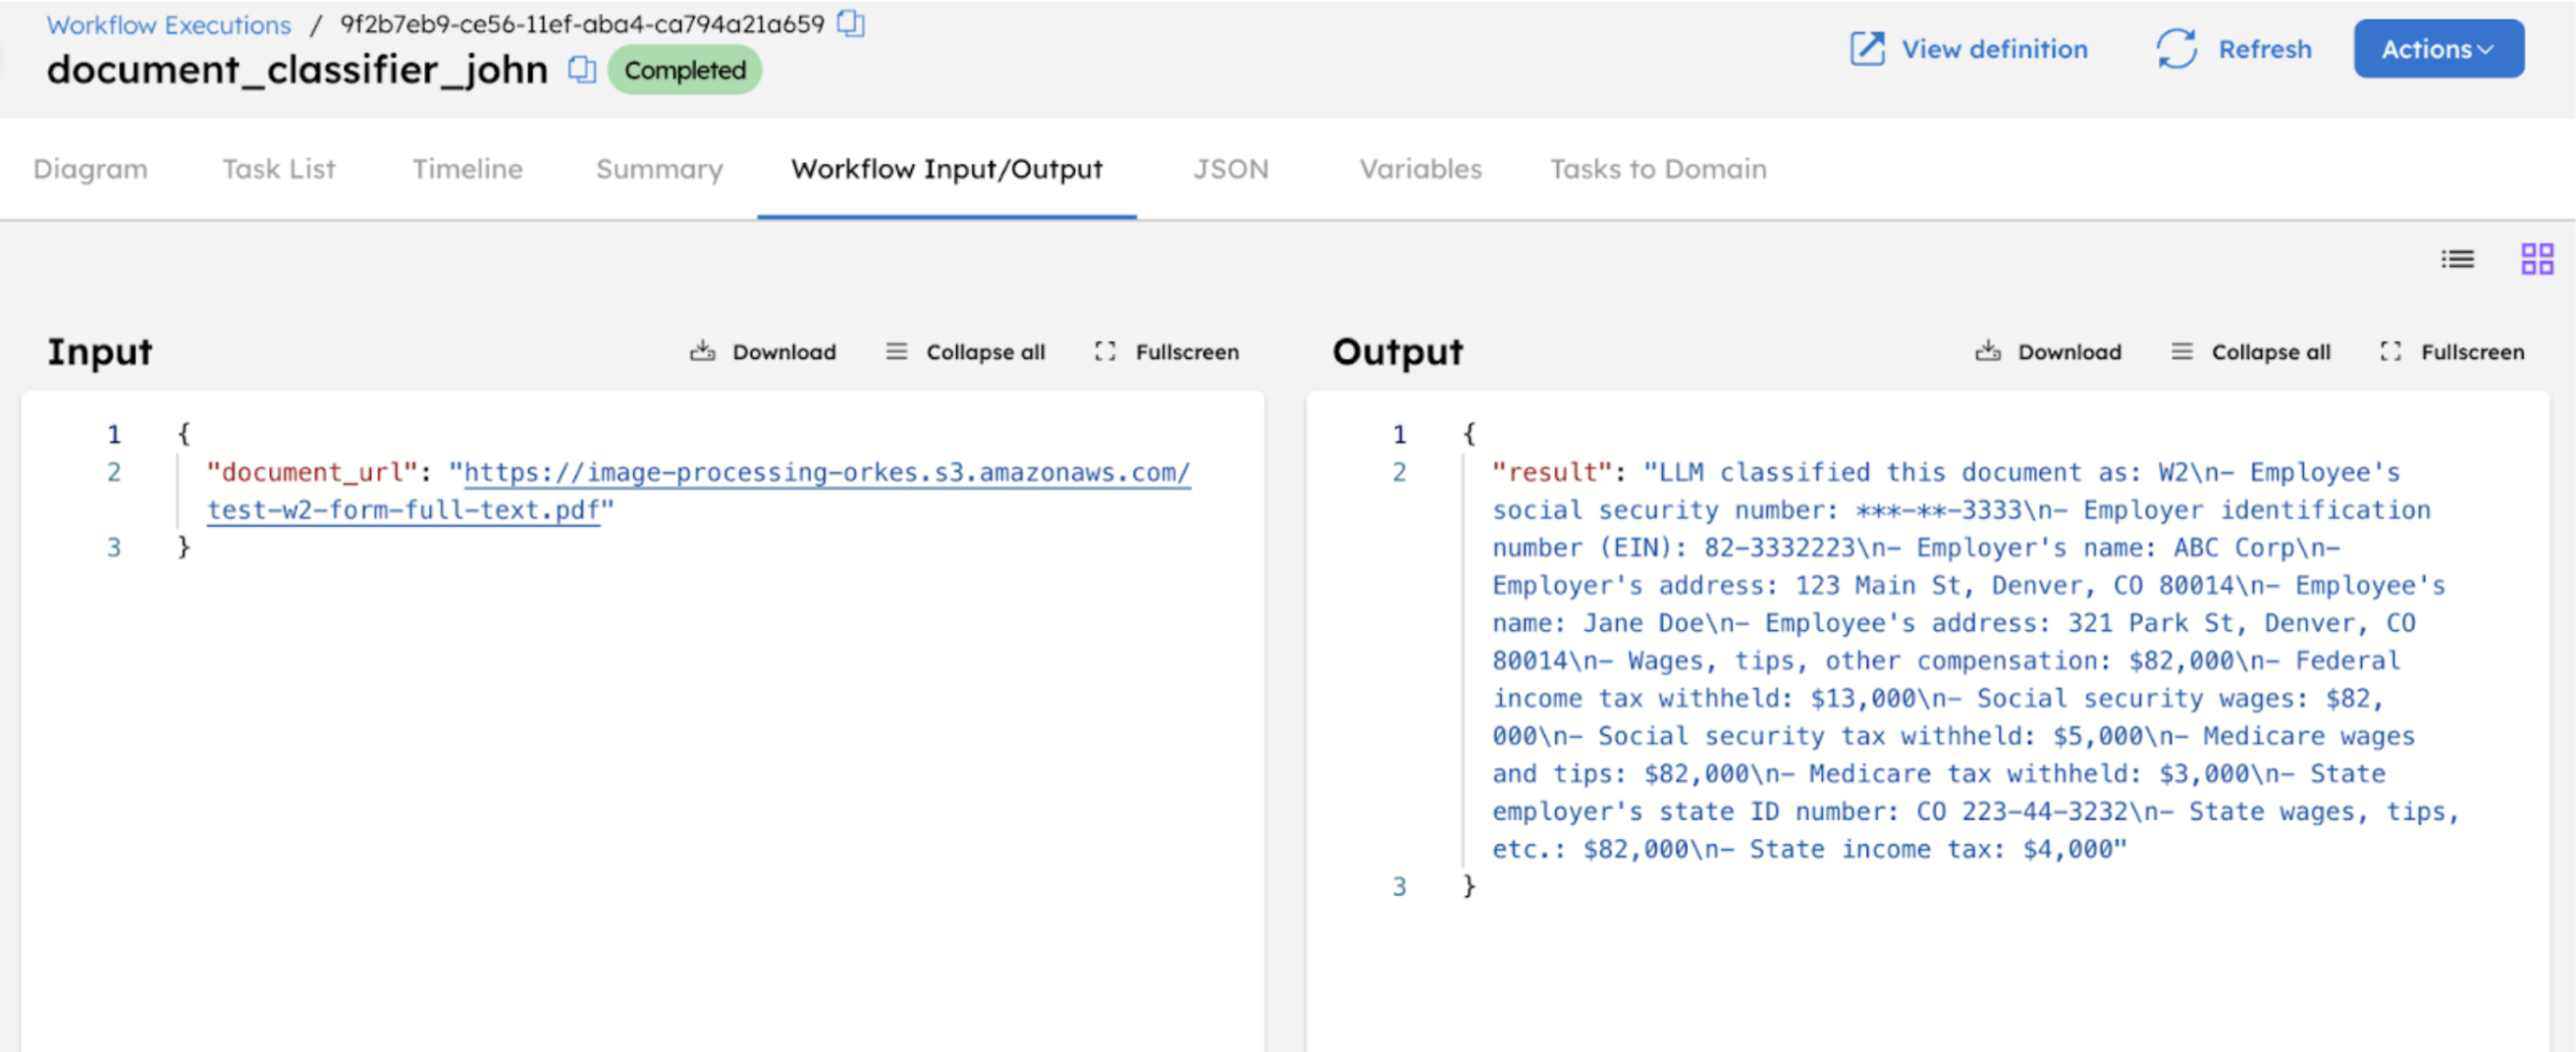This screenshot has width=2576, height=1052.
Task: Click the Input heading
Action: click(x=99, y=351)
